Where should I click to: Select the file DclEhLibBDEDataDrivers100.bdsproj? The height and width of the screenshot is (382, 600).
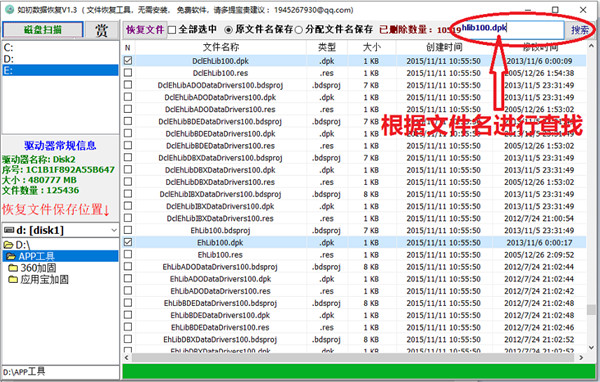(220, 122)
